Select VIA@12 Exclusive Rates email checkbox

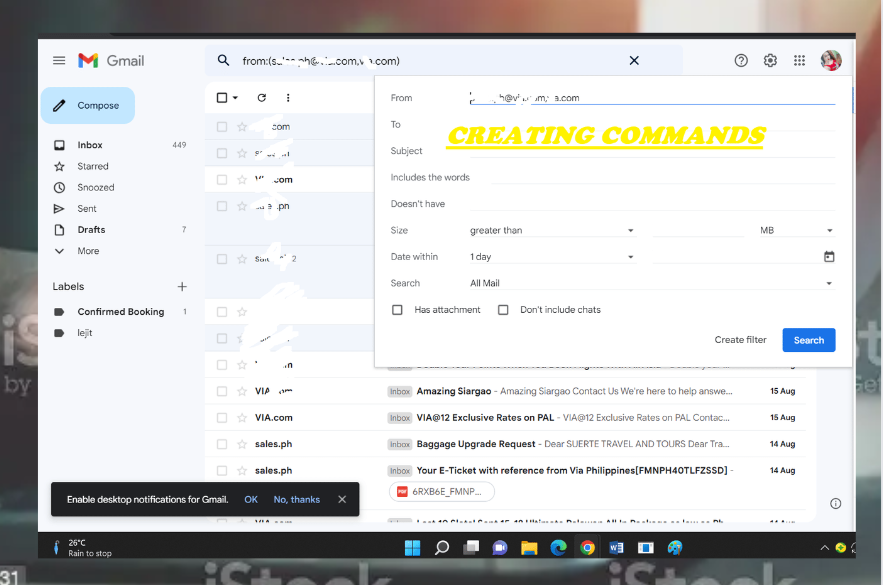(222, 418)
